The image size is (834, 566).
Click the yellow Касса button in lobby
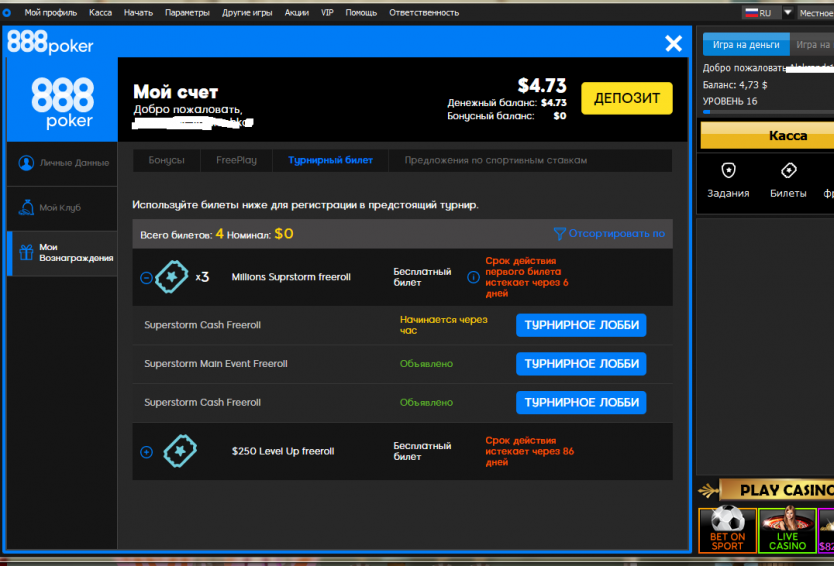767,136
